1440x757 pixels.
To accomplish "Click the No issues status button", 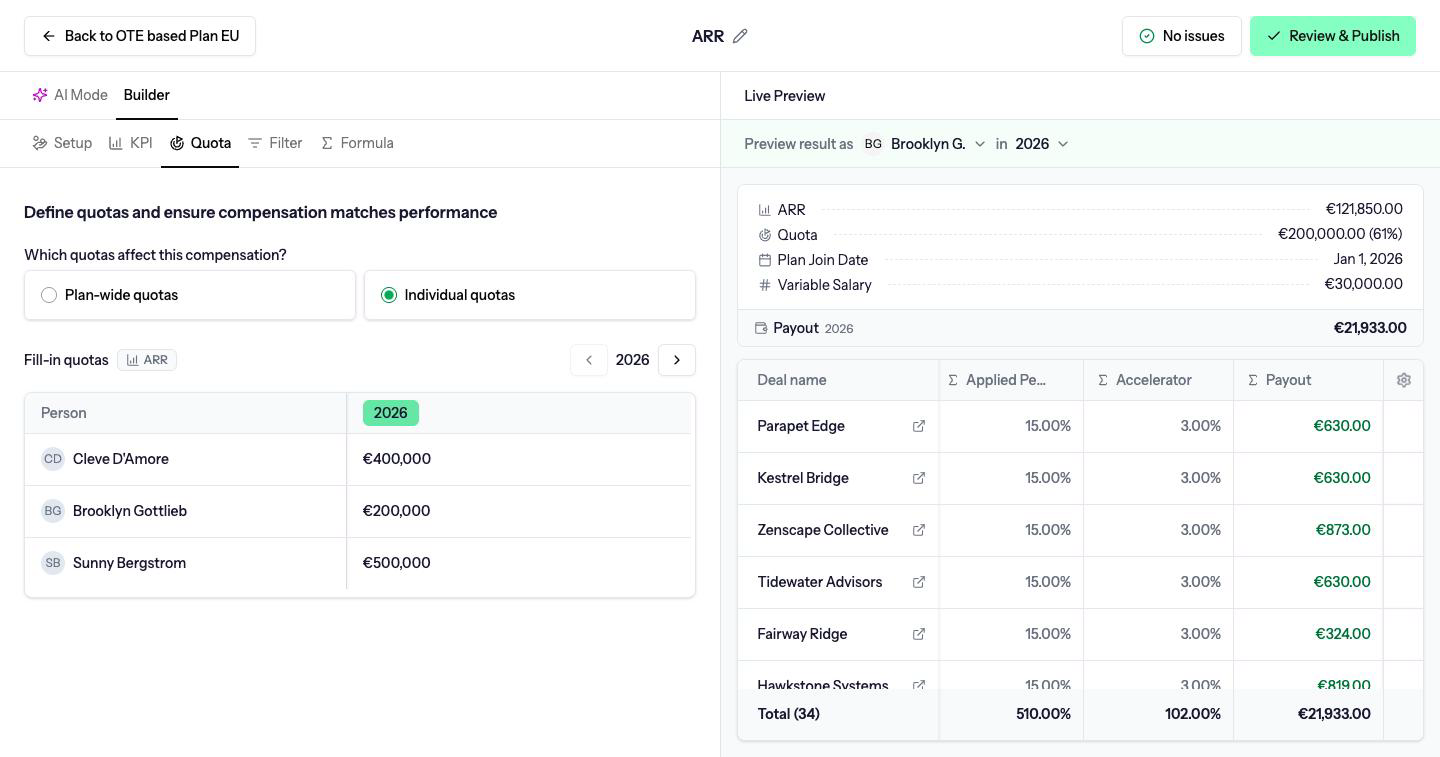I will click(x=1182, y=36).
